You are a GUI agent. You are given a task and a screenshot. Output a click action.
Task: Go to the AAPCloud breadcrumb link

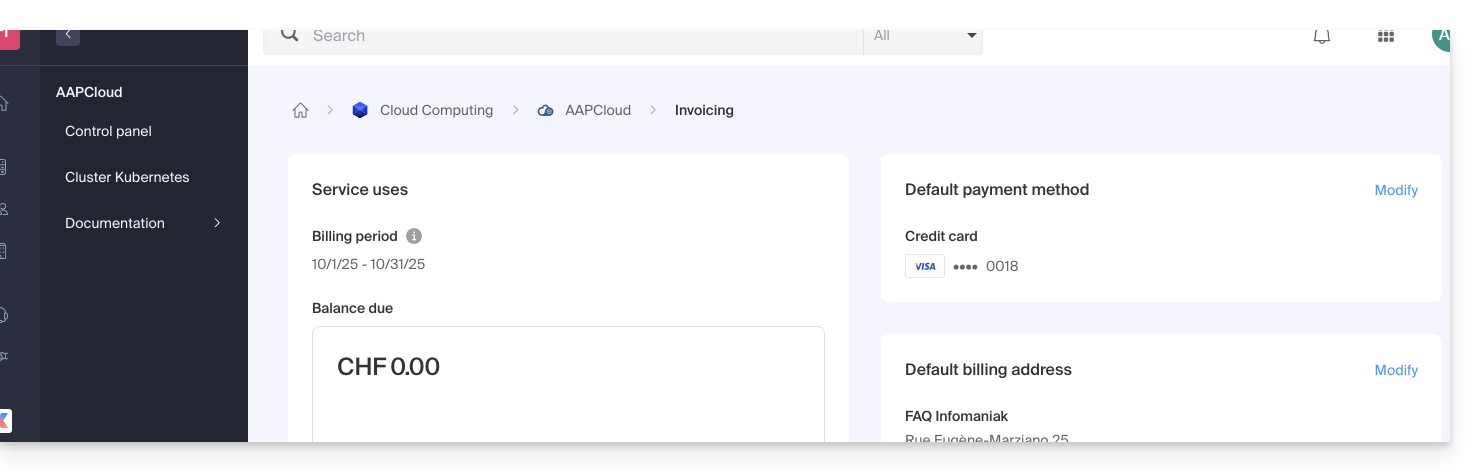[598, 111]
